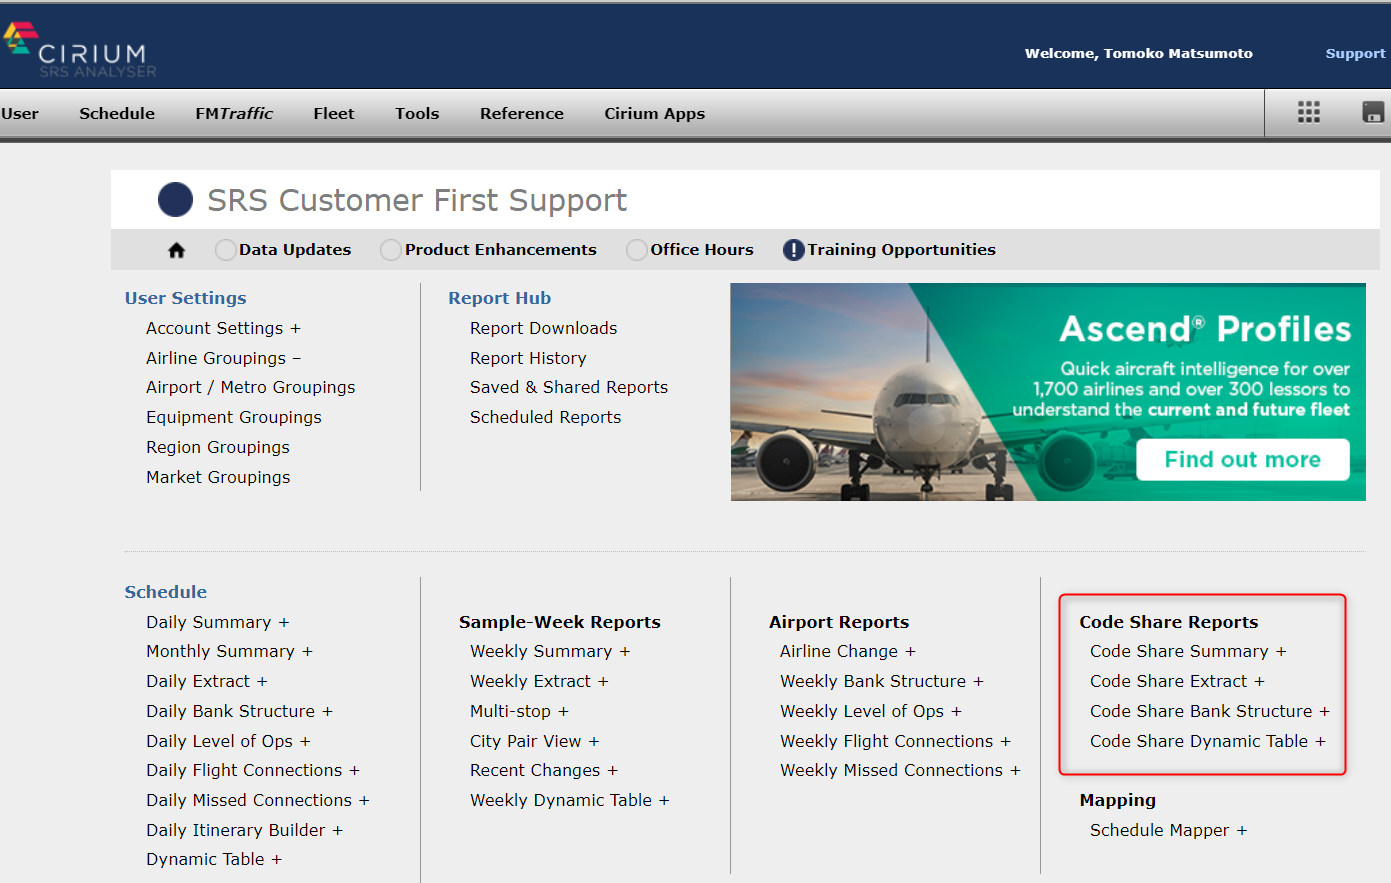Click the home icon in support bar

point(177,250)
